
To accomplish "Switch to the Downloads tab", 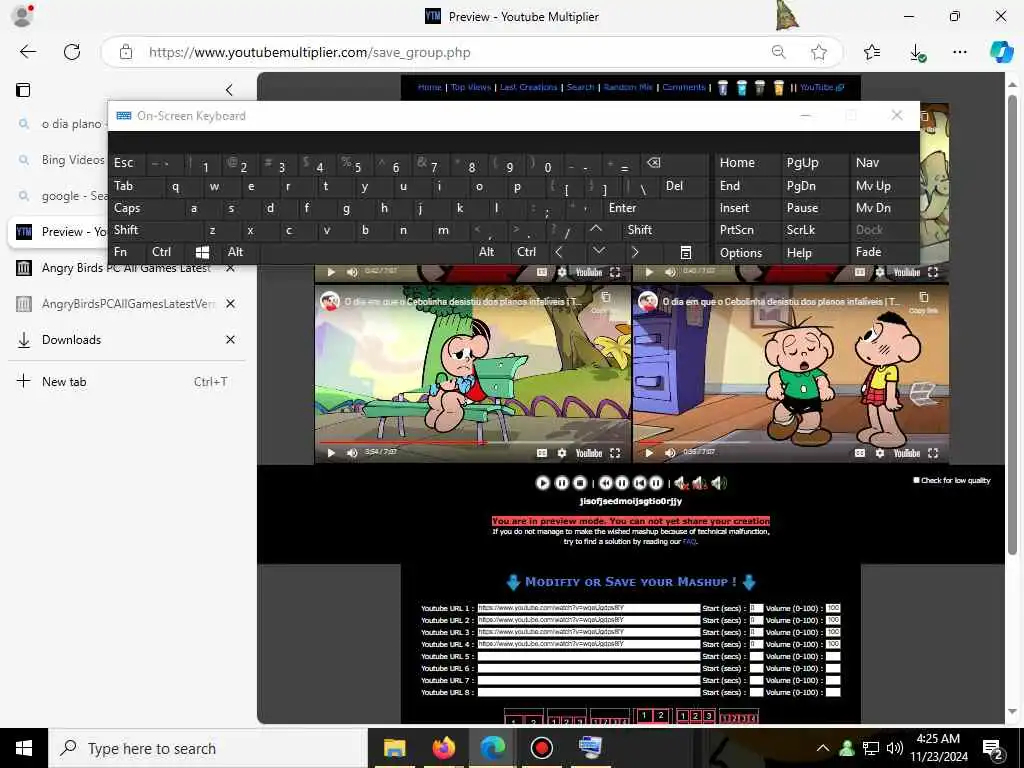I will 125,340.
